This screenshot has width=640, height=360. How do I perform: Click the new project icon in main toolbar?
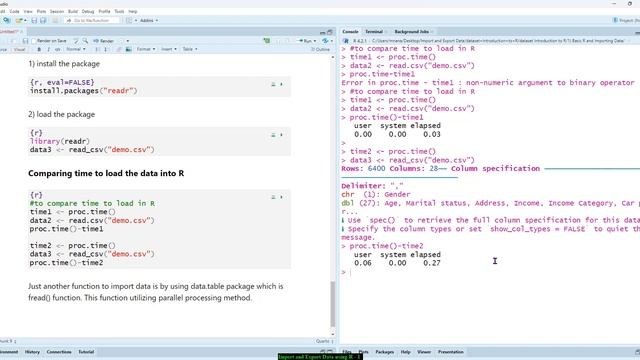(x=7, y=20)
